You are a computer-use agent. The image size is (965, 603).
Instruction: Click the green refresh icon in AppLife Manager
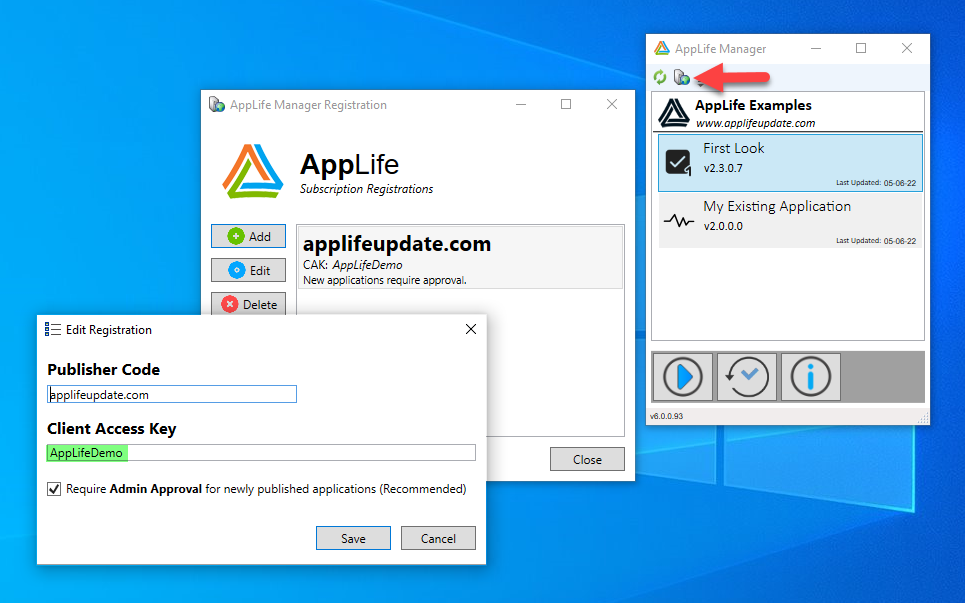pos(660,77)
